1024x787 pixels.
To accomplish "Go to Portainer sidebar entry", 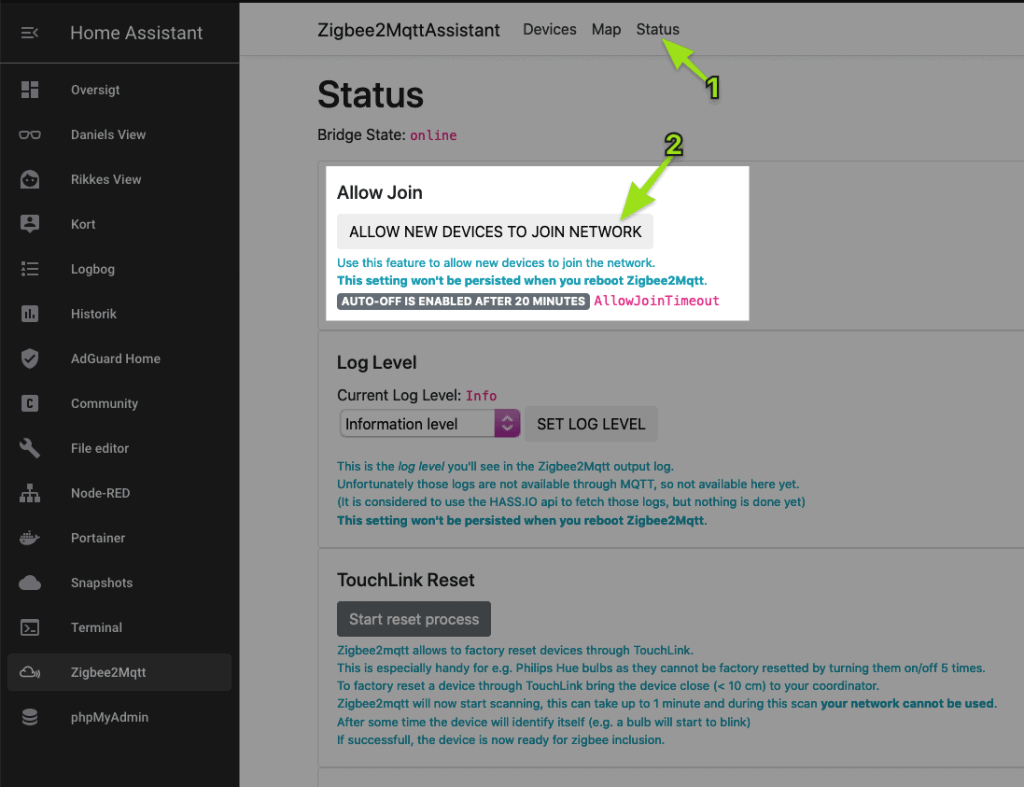I will point(120,538).
